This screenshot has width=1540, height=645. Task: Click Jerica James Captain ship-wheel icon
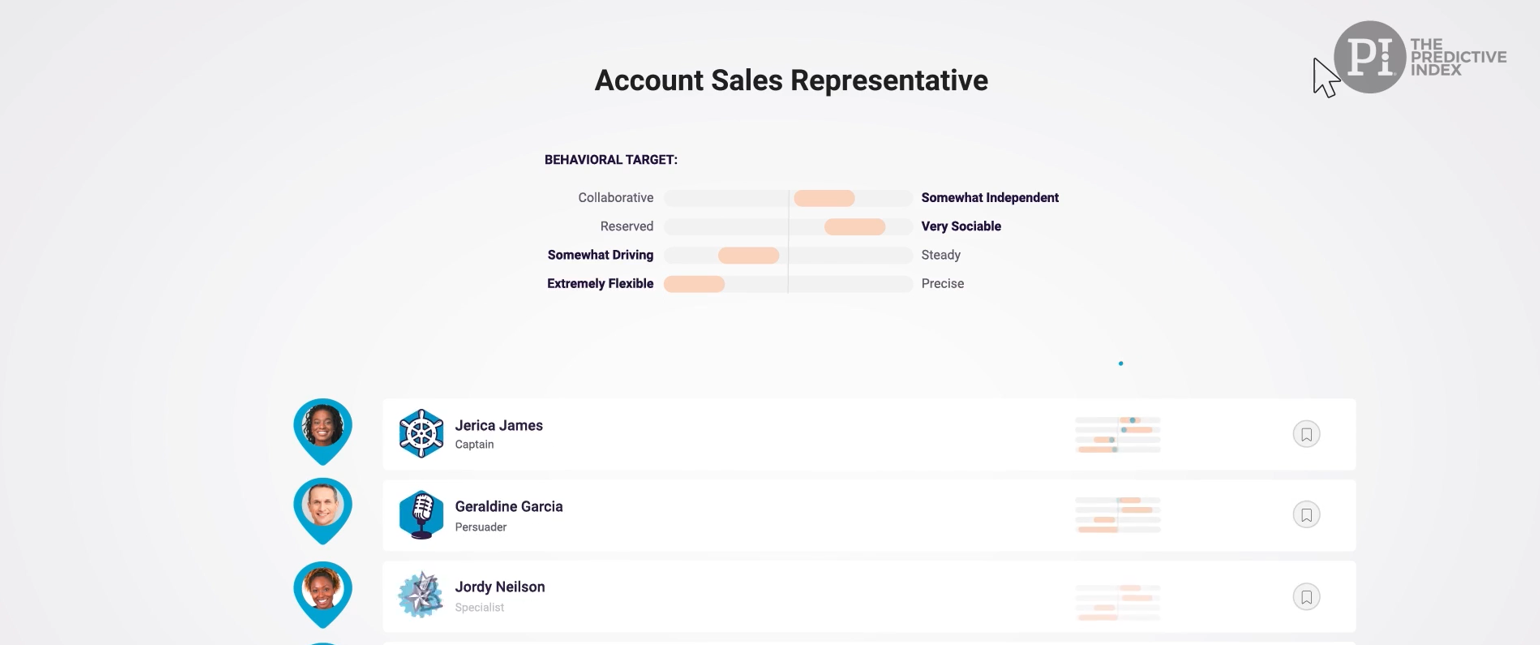point(421,434)
